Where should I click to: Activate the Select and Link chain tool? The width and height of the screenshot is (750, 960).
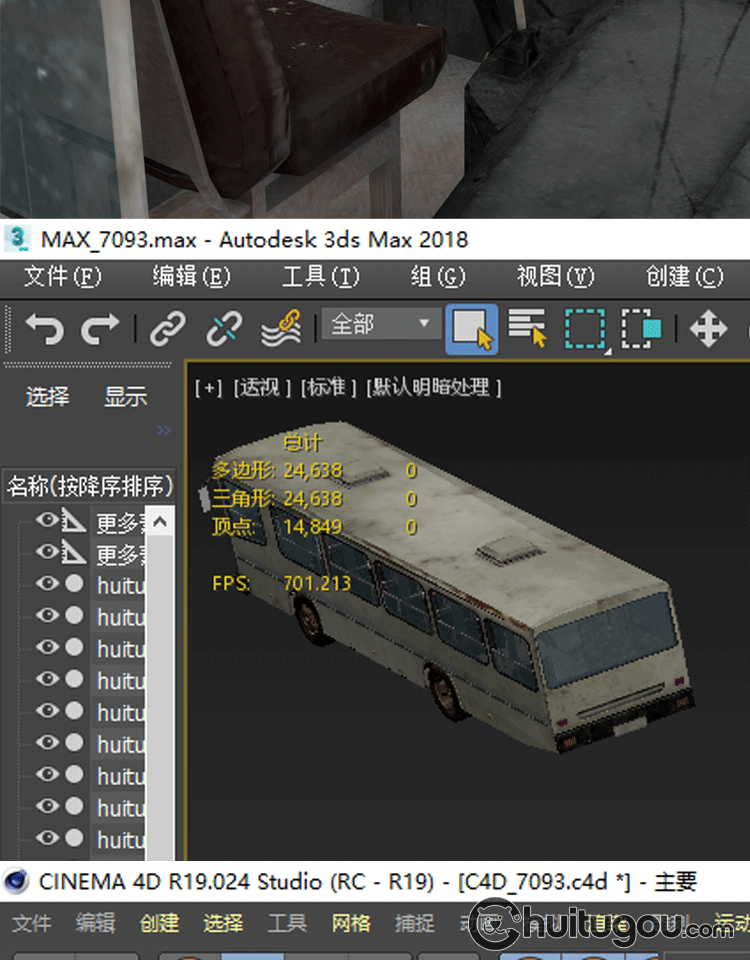(x=168, y=329)
